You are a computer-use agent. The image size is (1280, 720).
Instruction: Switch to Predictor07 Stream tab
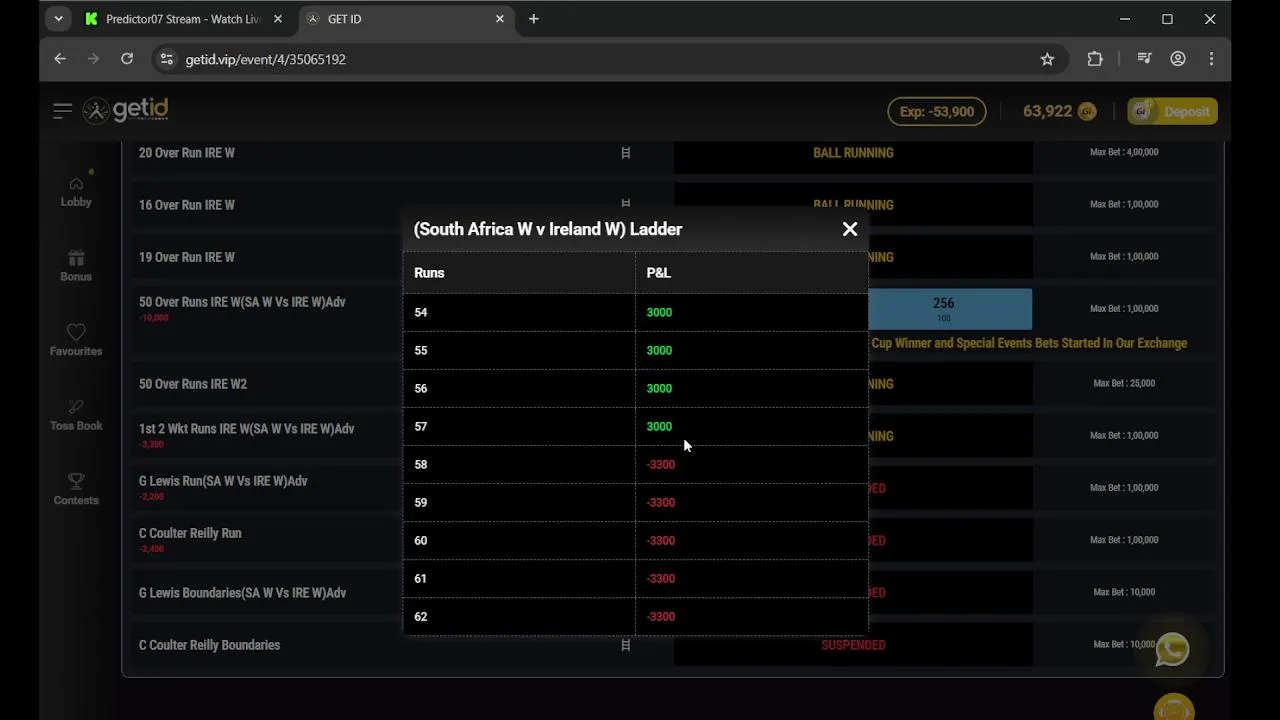[x=183, y=19]
